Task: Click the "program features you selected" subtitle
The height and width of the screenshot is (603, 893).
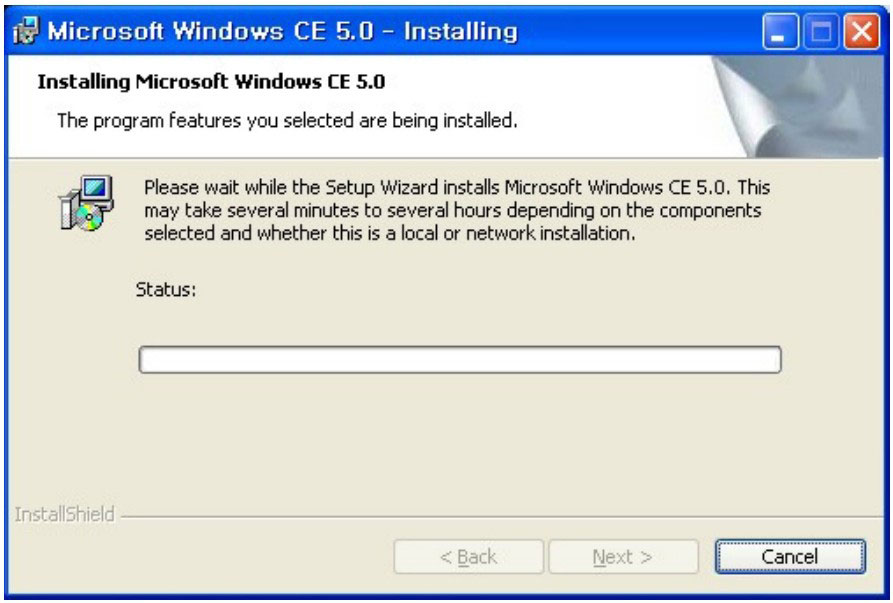Action: pos(287,122)
